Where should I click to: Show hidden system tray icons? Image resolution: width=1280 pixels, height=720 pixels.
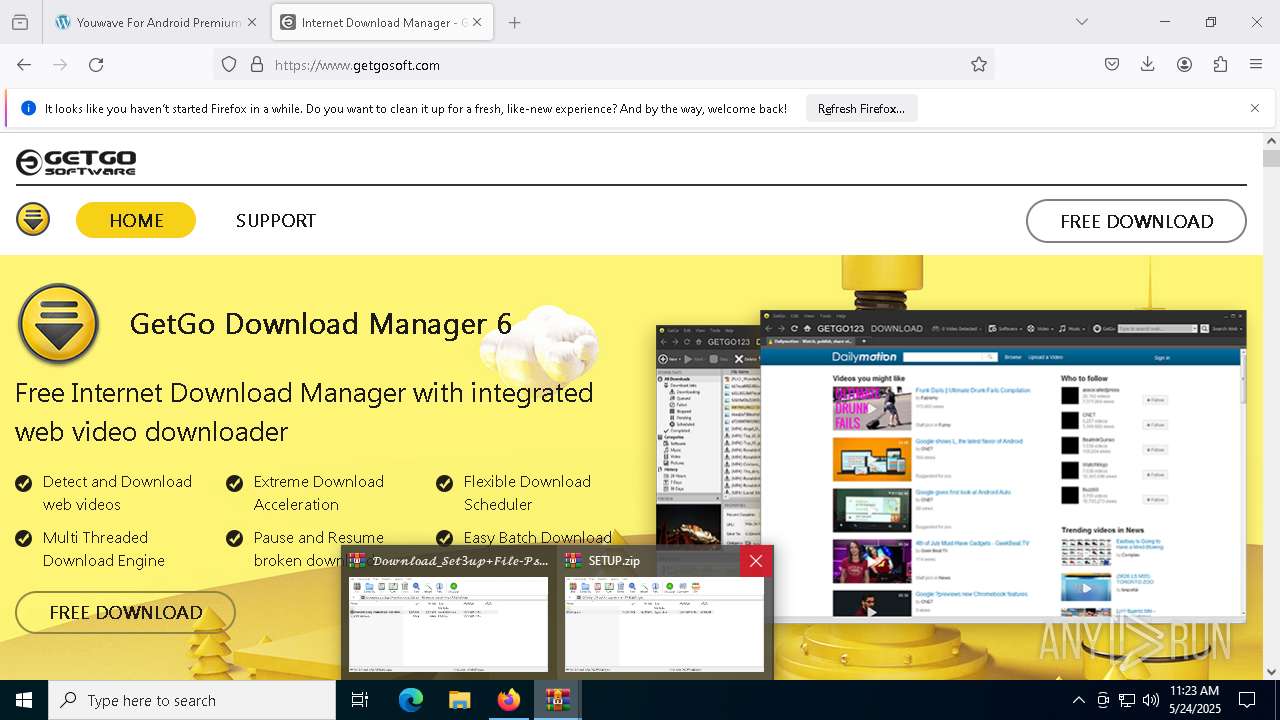(x=1078, y=700)
